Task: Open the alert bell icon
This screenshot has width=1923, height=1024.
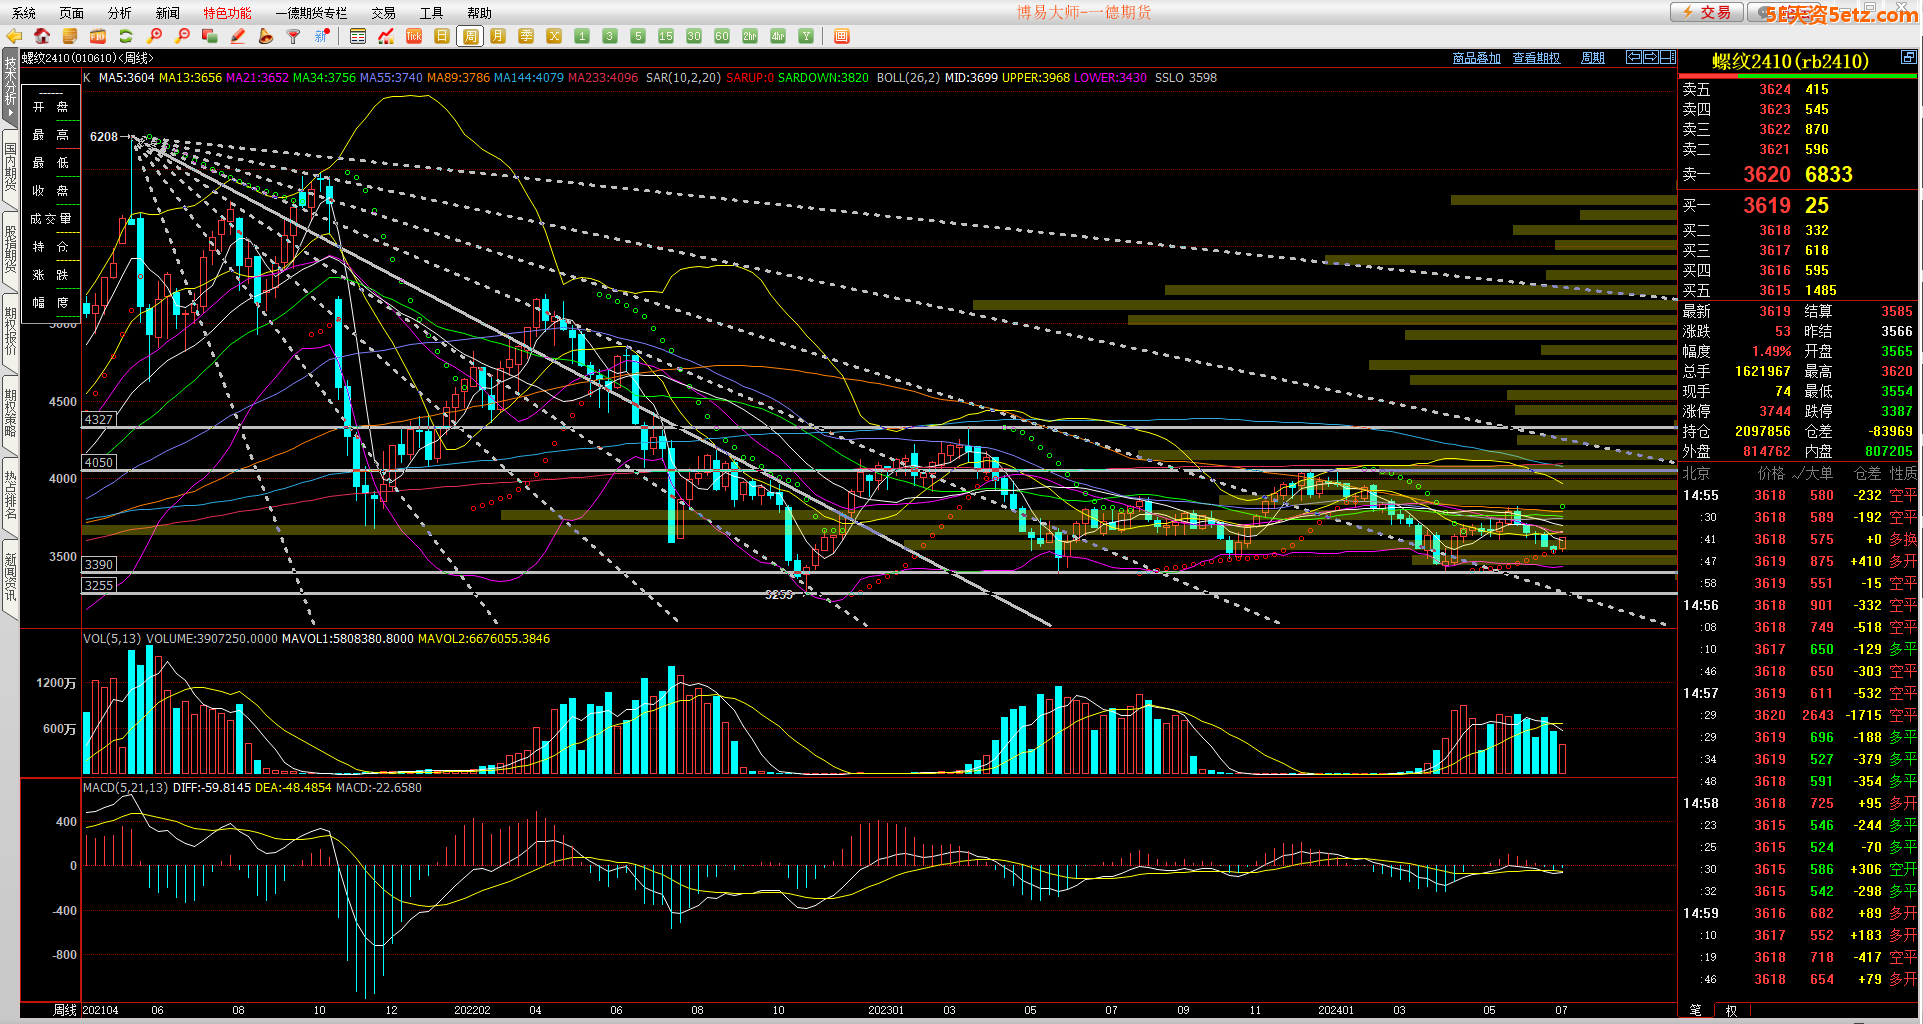Action: point(266,36)
